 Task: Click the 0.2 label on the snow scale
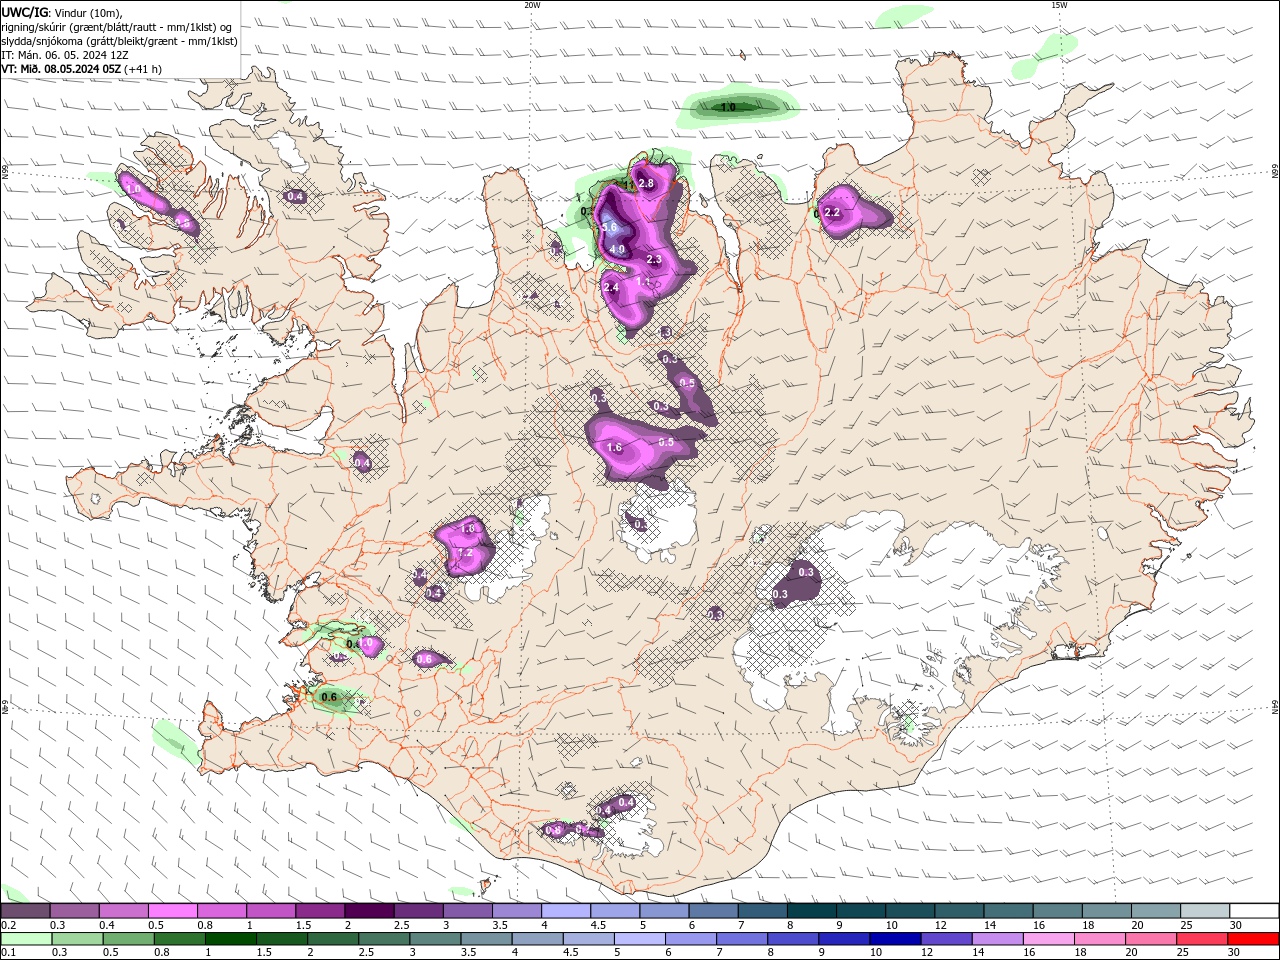(9, 925)
